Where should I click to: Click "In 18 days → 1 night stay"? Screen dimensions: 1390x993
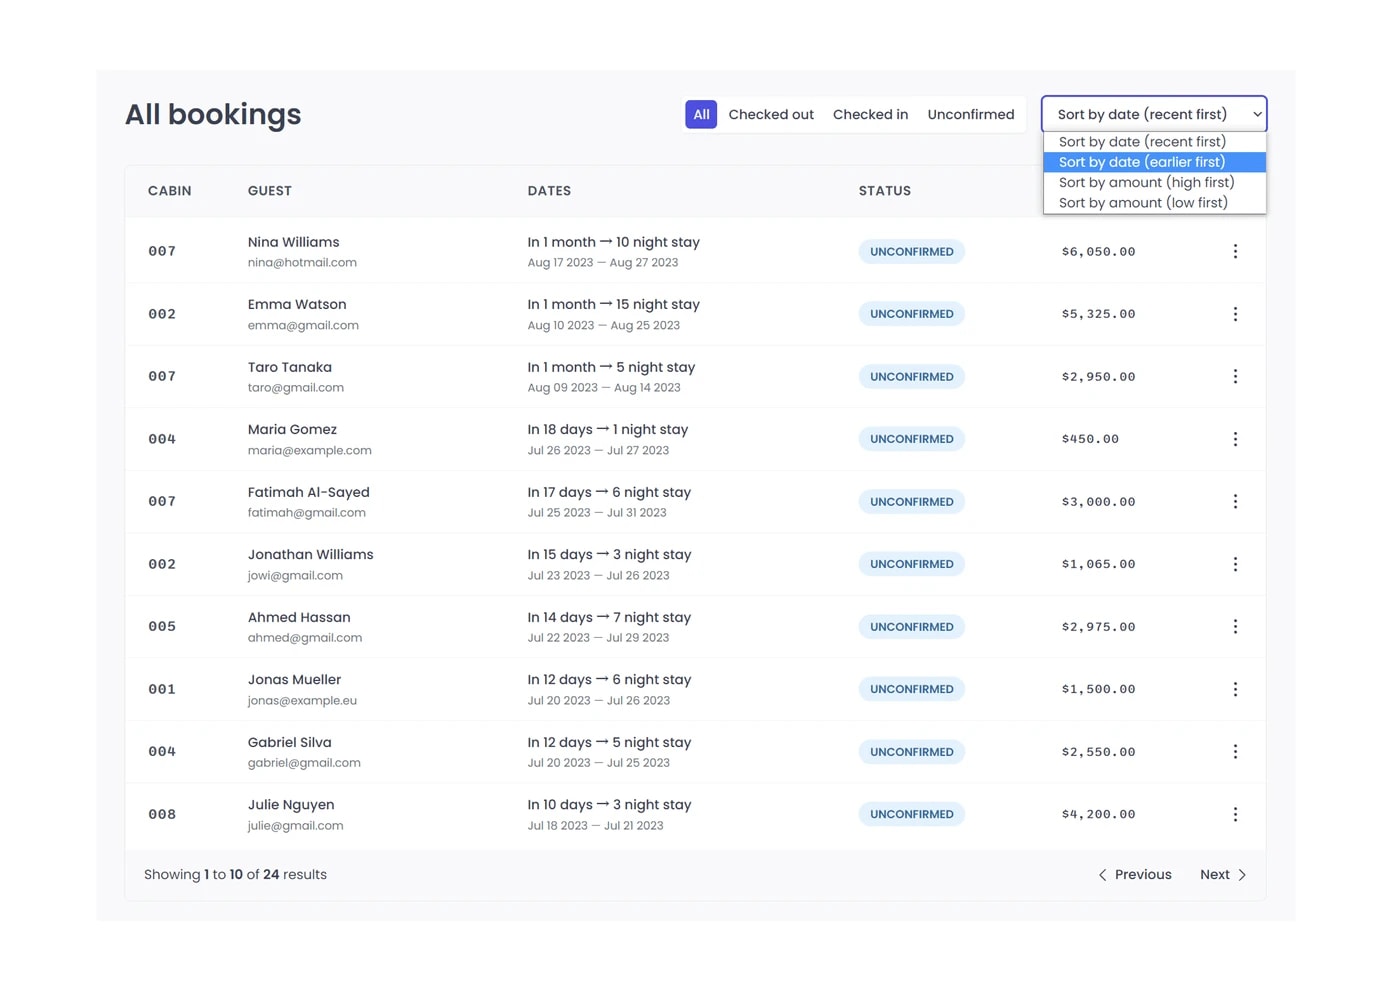point(608,429)
